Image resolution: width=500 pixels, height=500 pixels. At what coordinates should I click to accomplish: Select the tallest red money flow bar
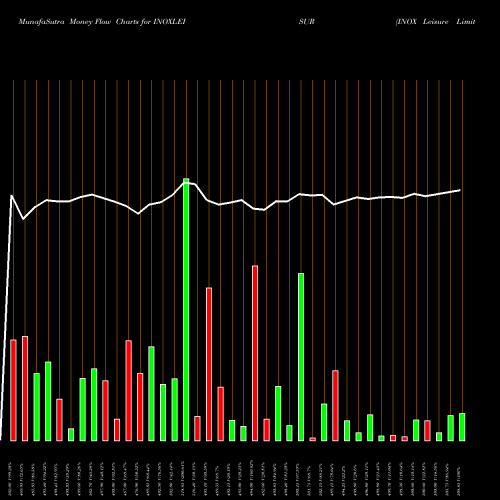click(x=255, y=353)
